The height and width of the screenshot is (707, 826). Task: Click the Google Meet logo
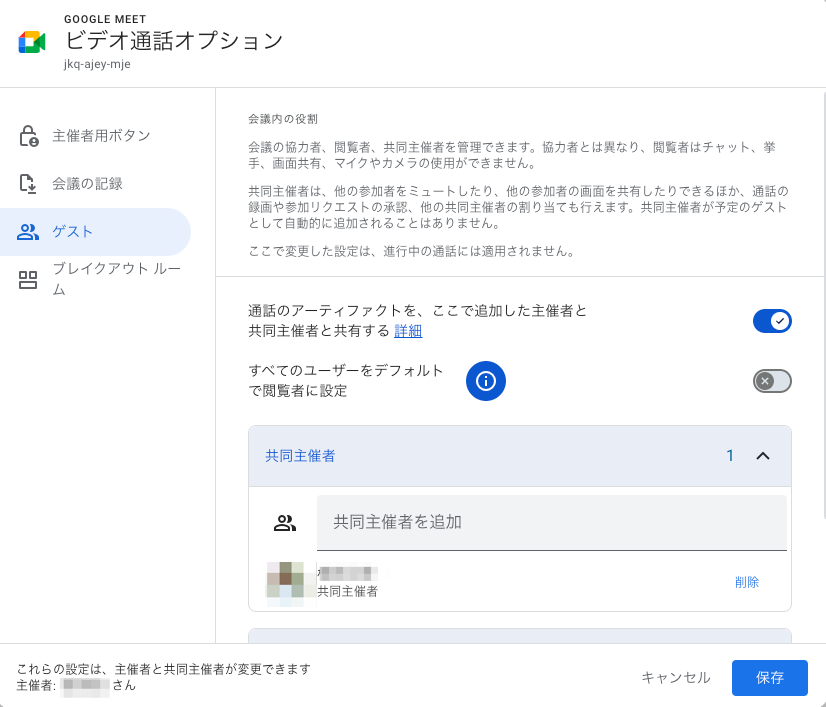[x=31, y=42]
